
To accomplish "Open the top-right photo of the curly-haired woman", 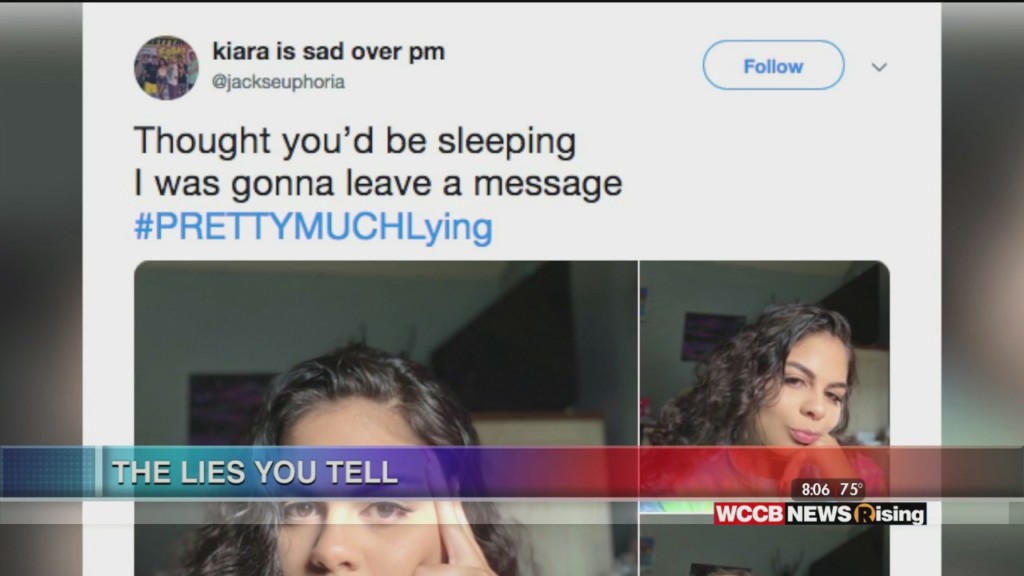I will coord(764,385).
